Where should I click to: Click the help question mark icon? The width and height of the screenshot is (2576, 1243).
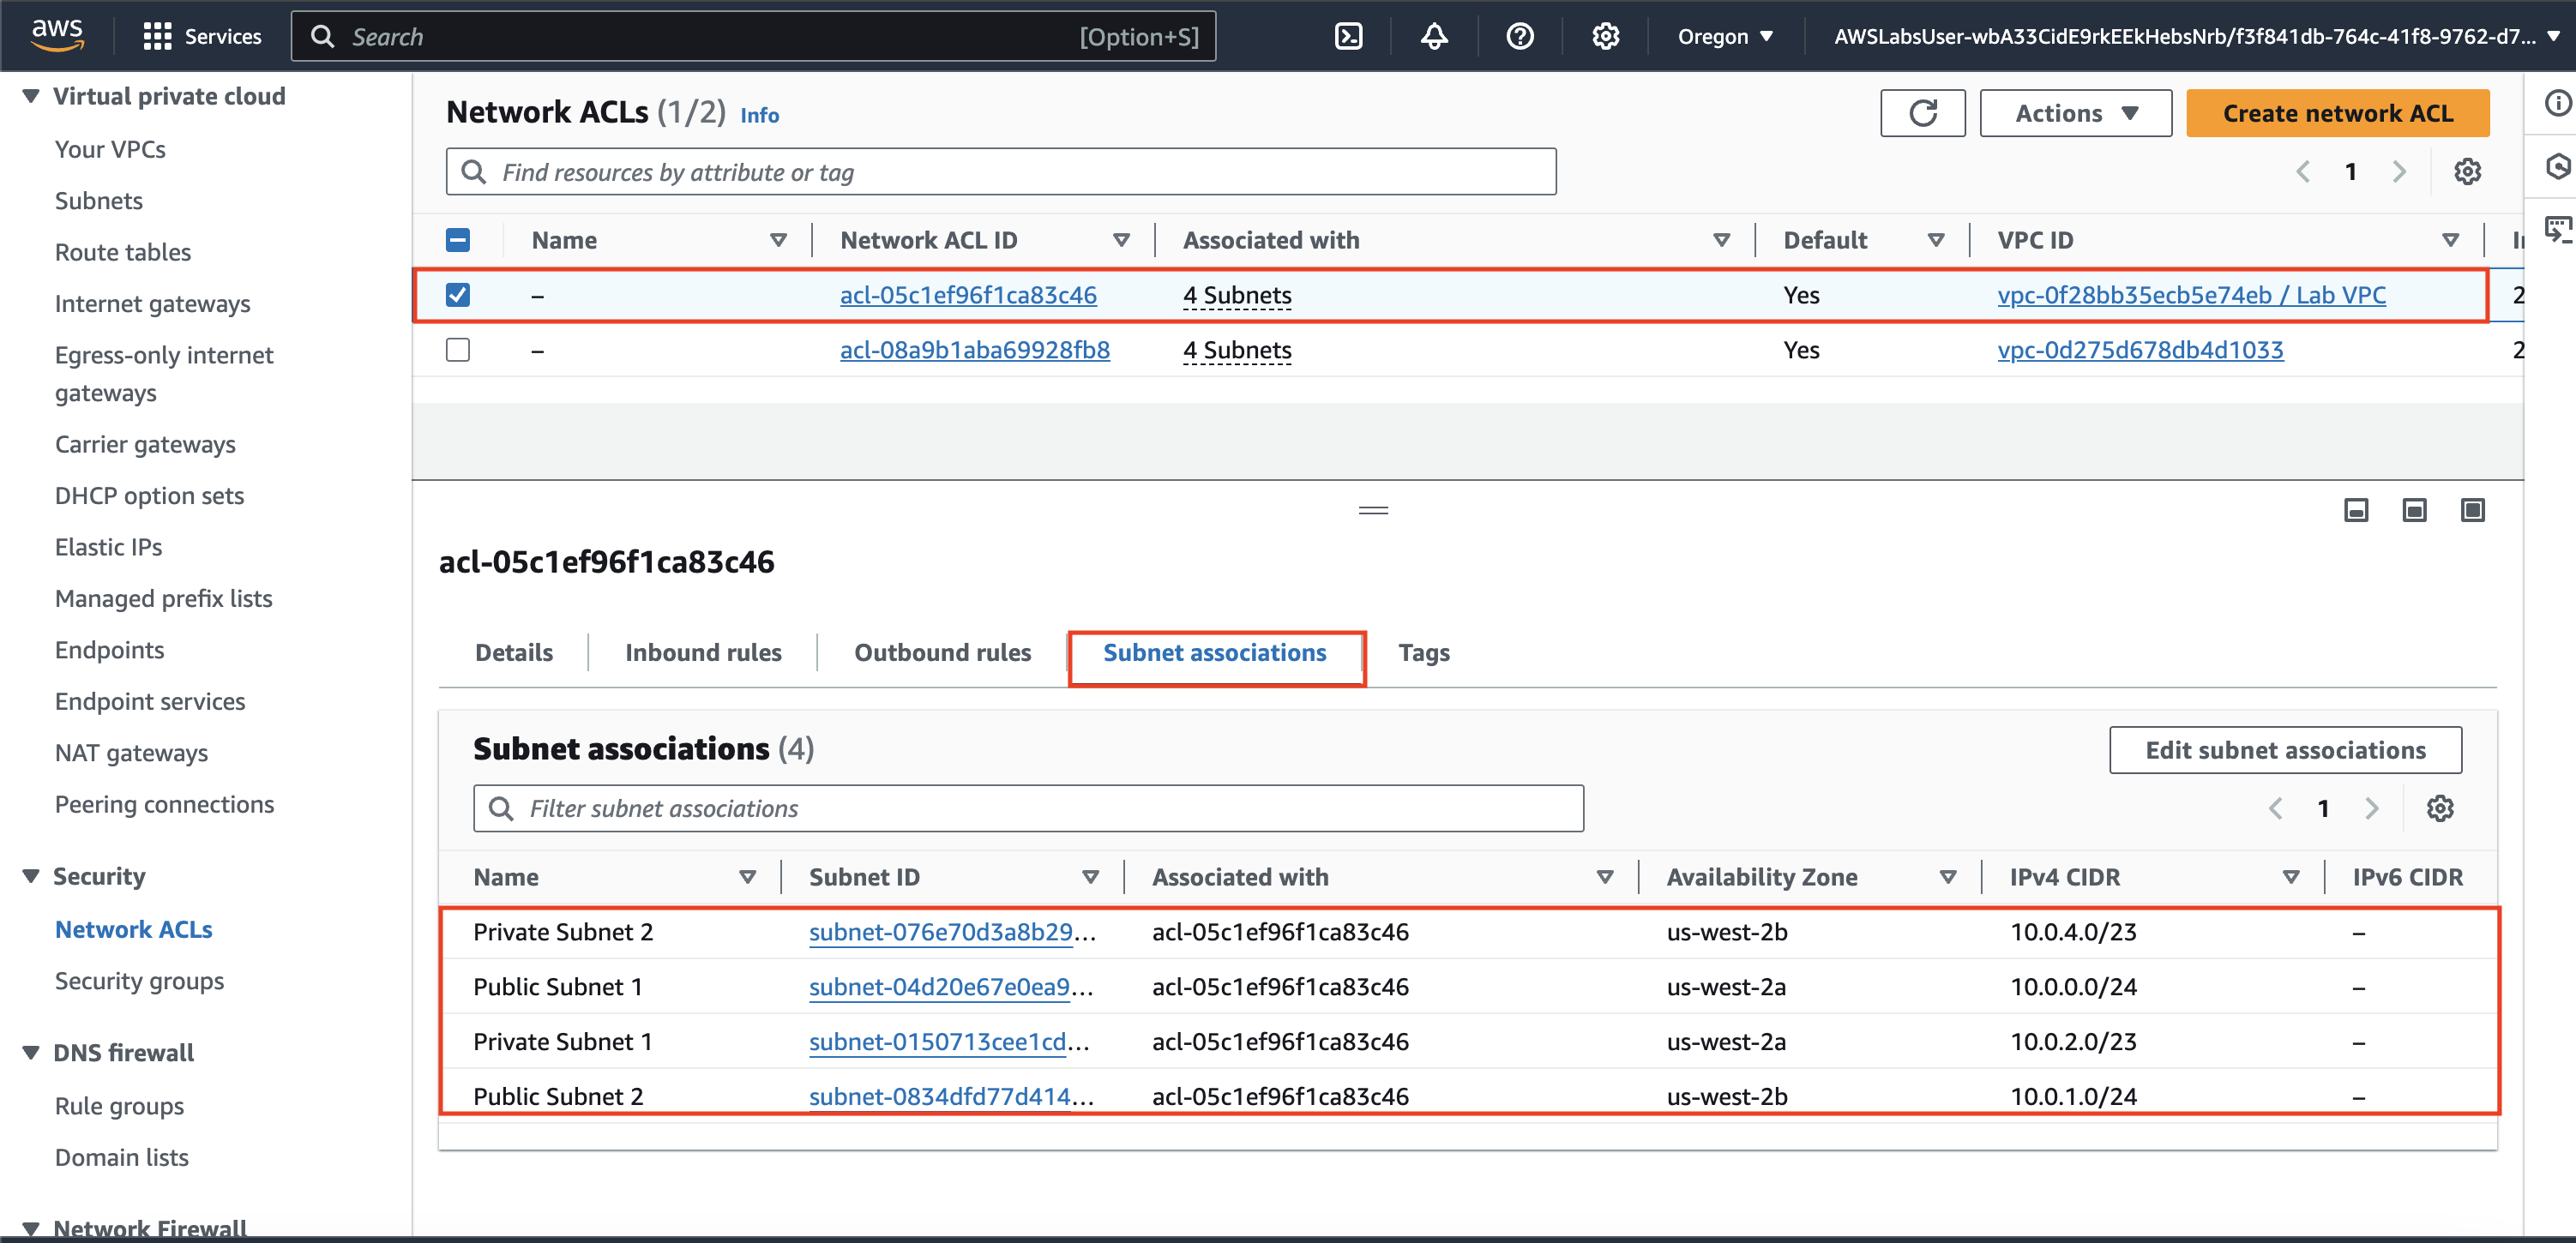tap(1519, 37)
